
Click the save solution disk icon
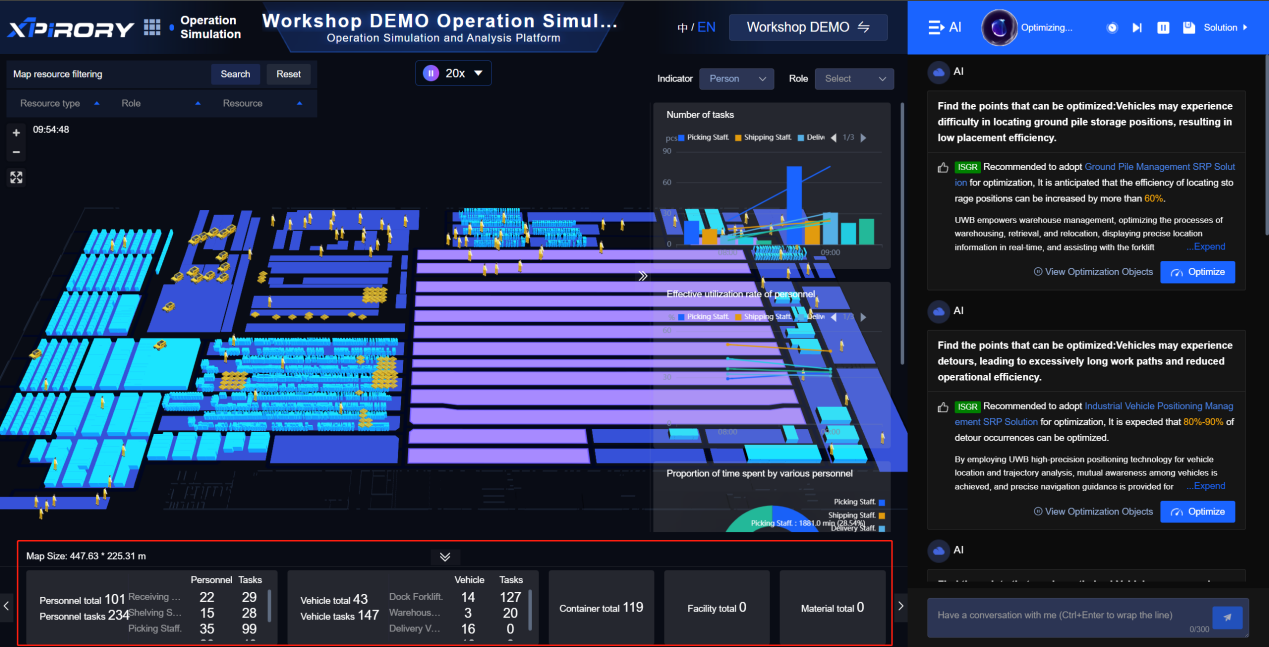[x=1188, y=28]
